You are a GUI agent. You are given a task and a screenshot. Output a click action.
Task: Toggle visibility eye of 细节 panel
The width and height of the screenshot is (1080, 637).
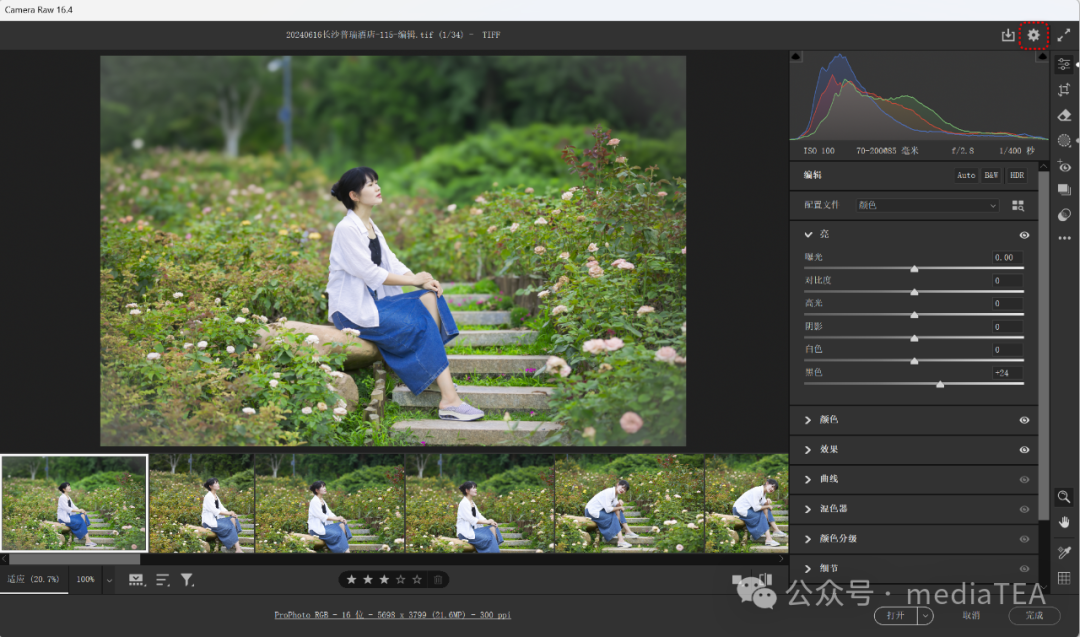click(x=1024, y=568)
